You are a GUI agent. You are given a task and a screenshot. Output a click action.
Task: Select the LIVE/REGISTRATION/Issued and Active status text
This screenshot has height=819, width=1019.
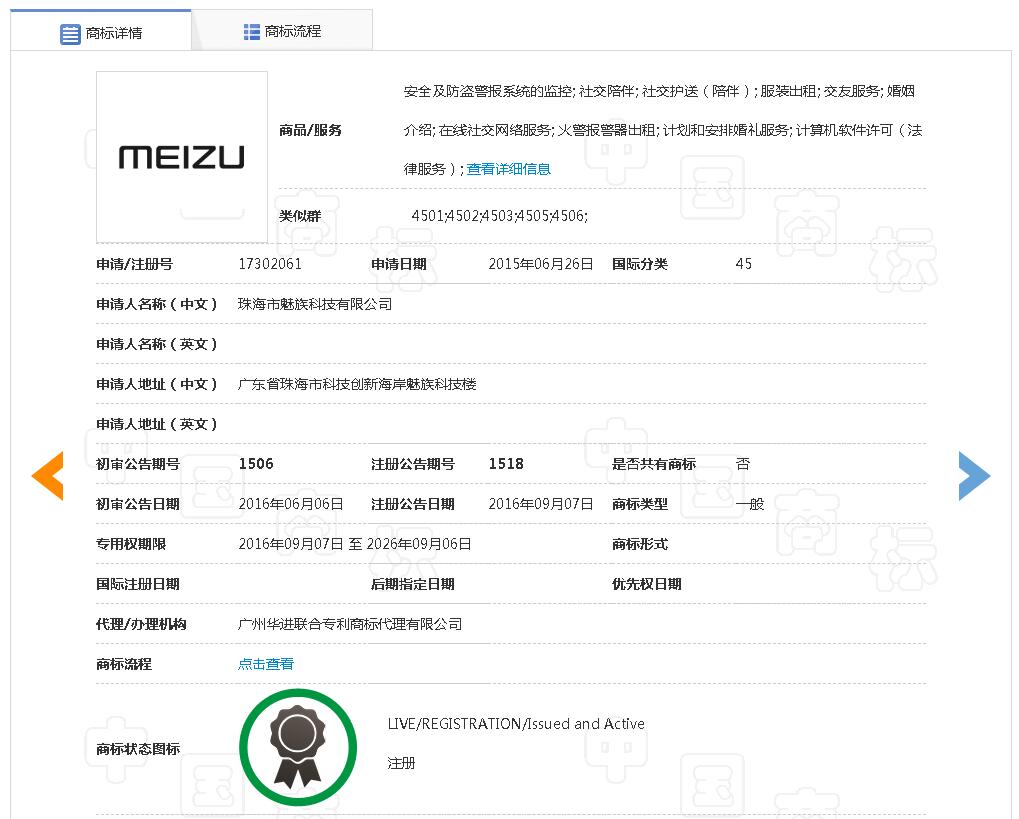point(516,724)
